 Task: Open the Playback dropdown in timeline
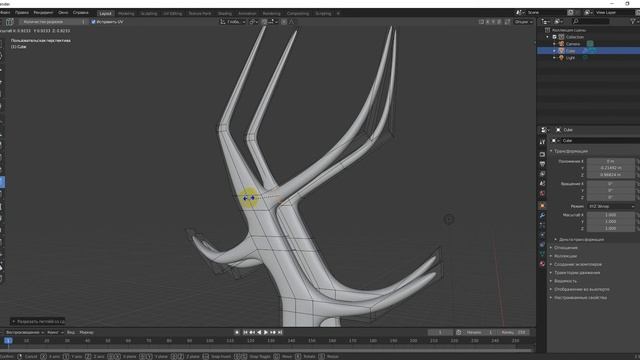(24, 332)
